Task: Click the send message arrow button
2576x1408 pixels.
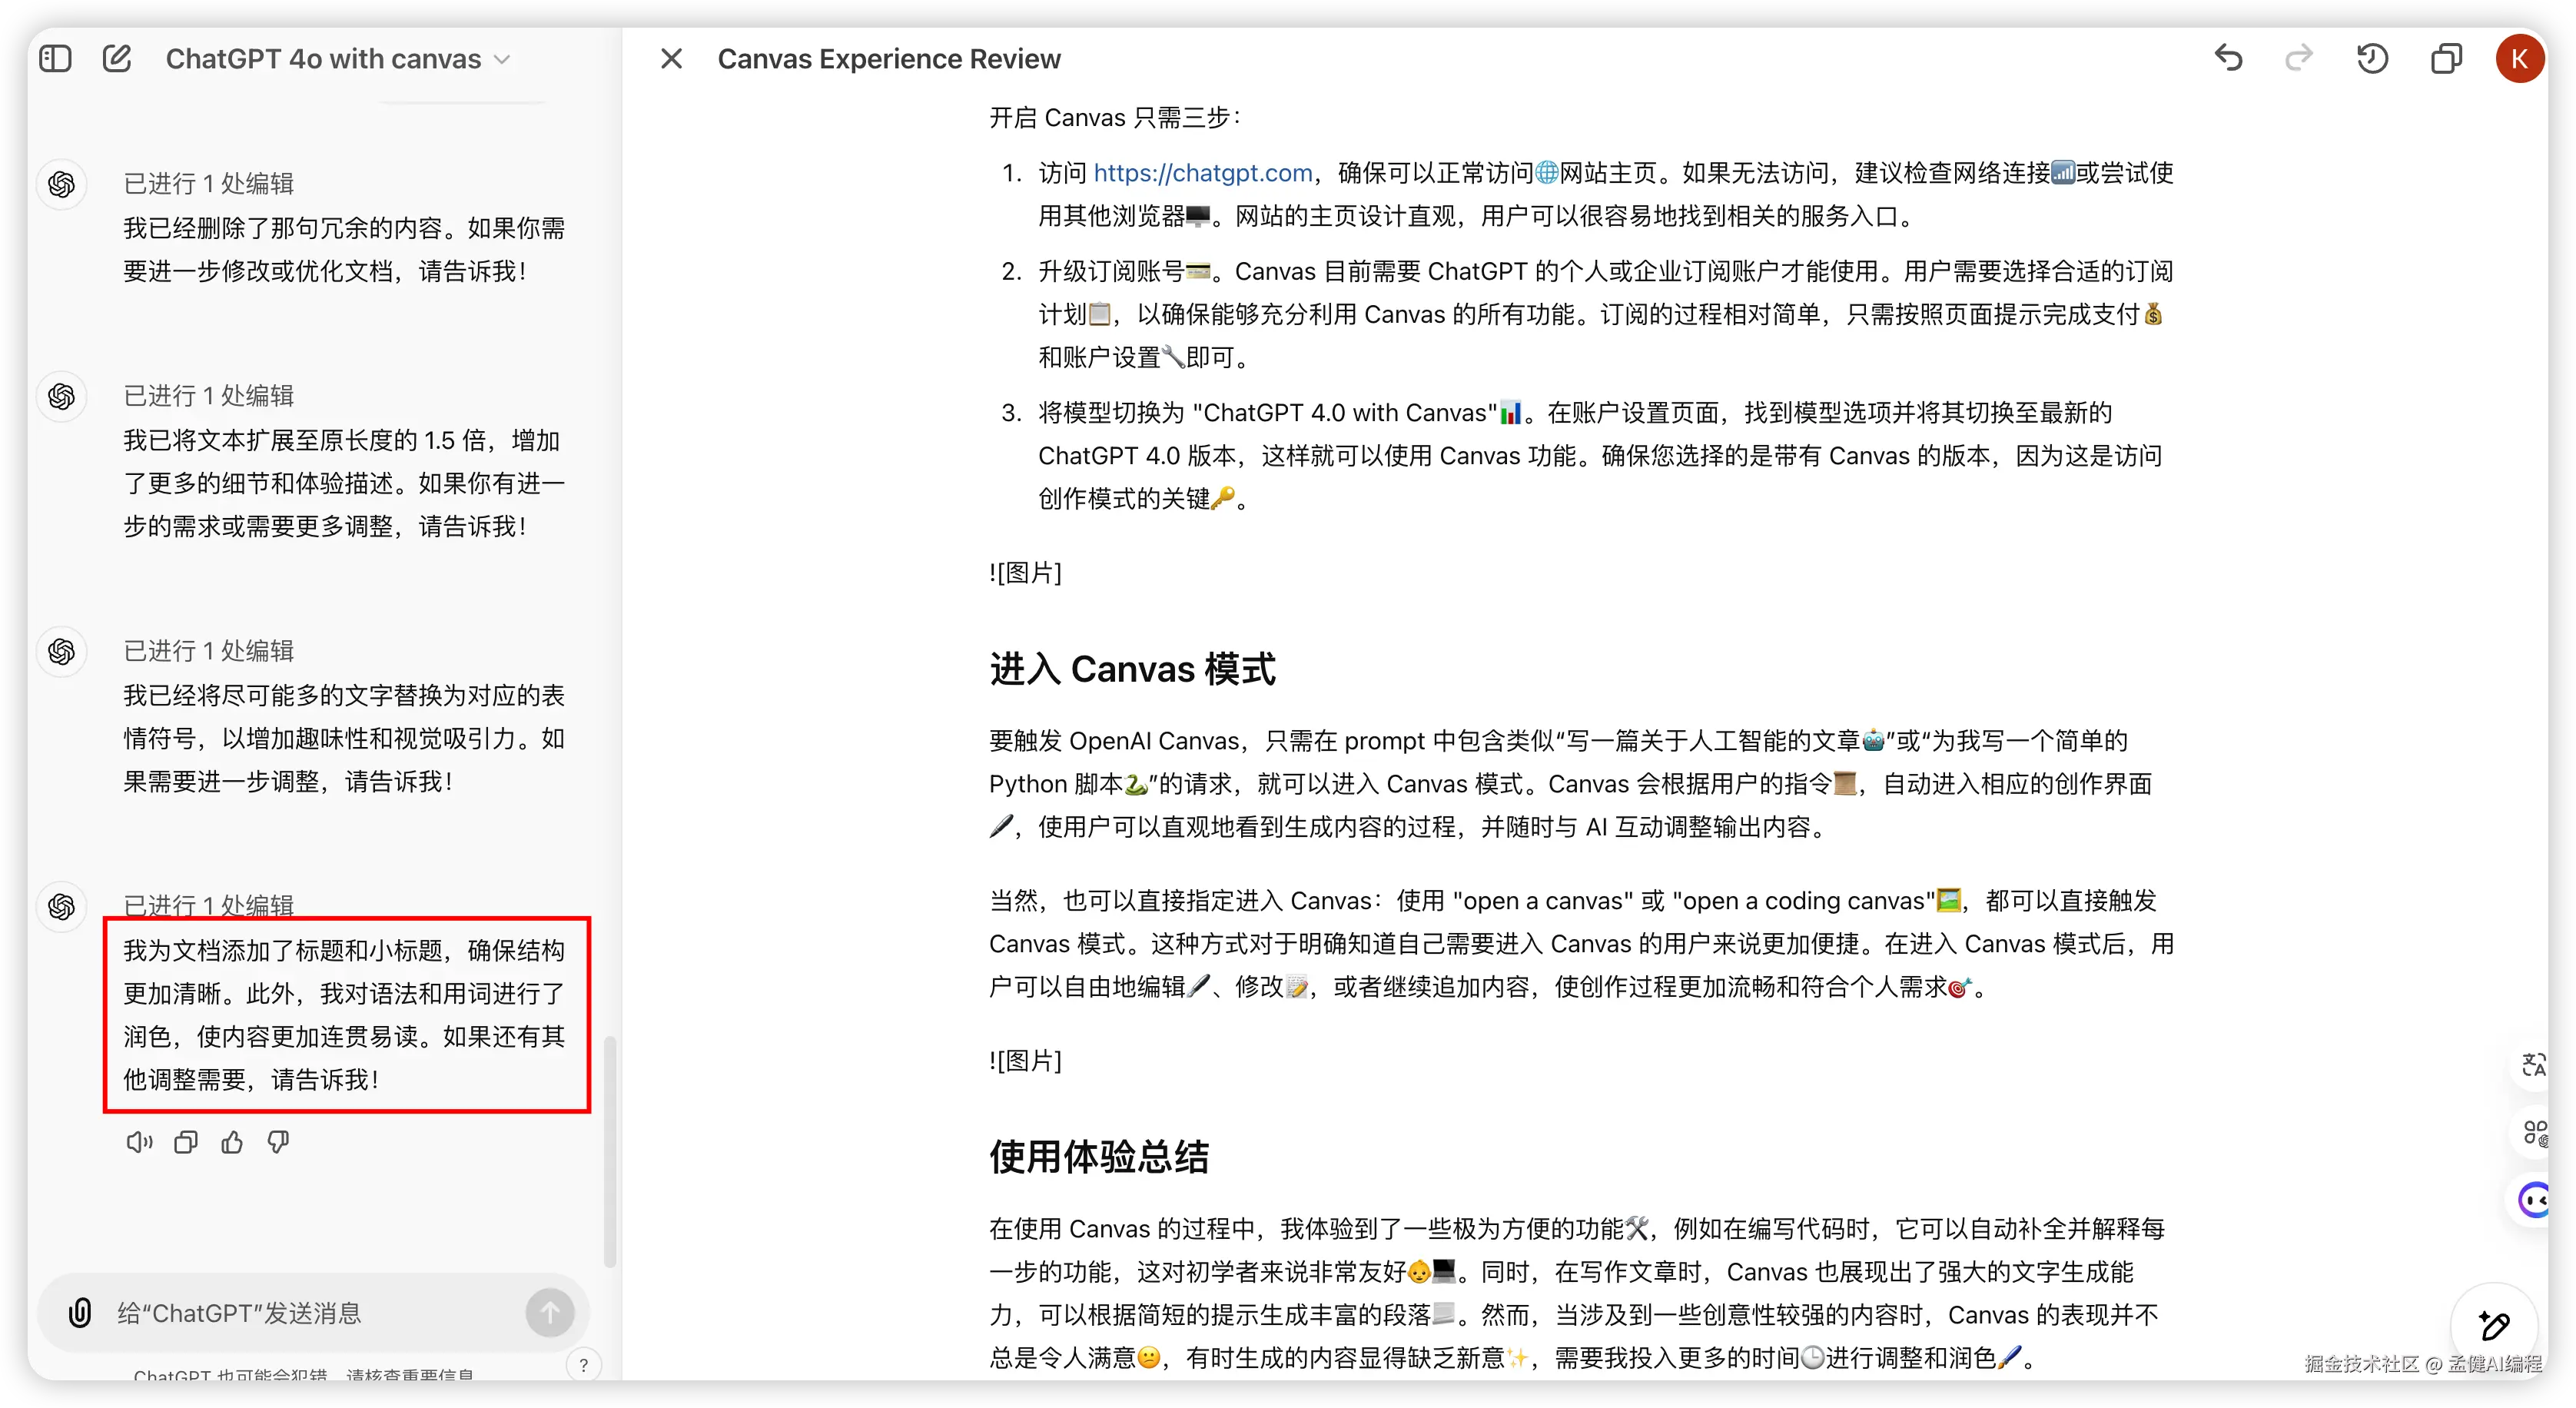Action: [550, 1312]
